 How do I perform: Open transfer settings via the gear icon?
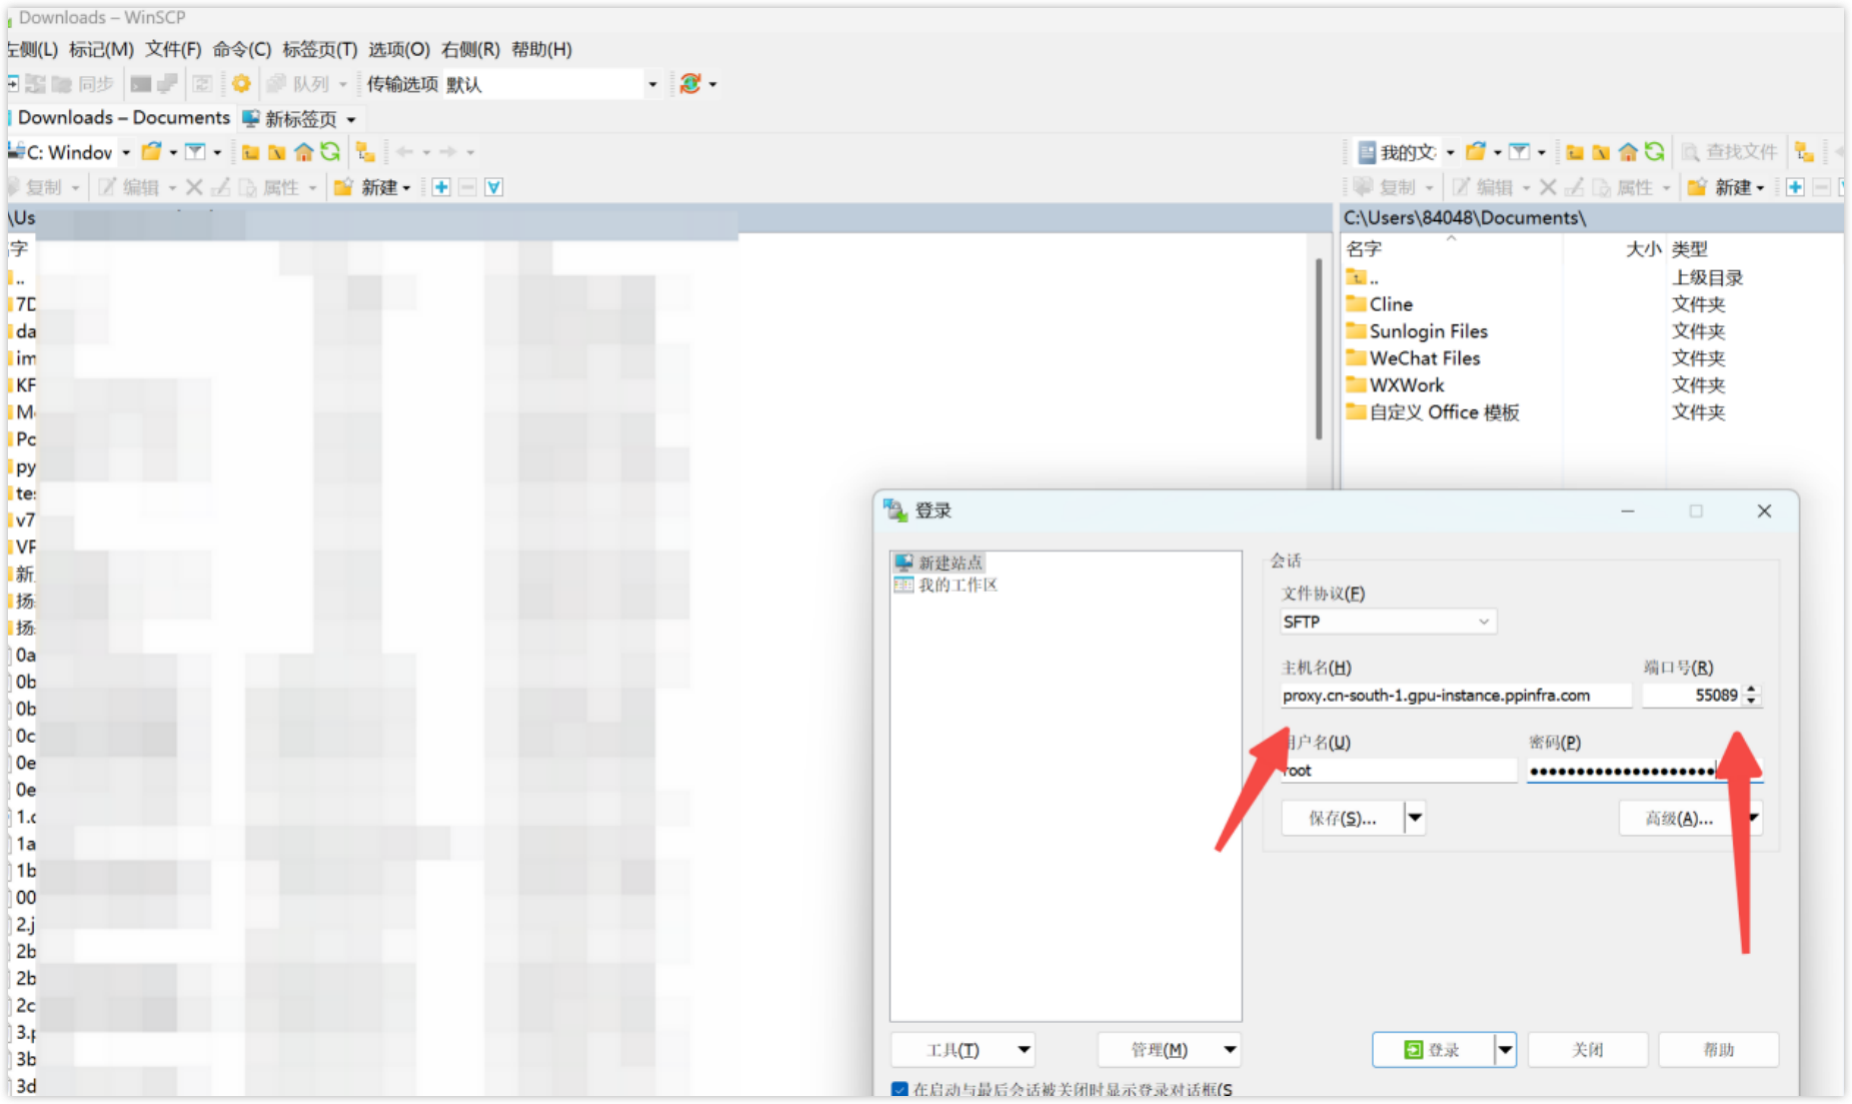pyautogui.click(x=240, y=84)
